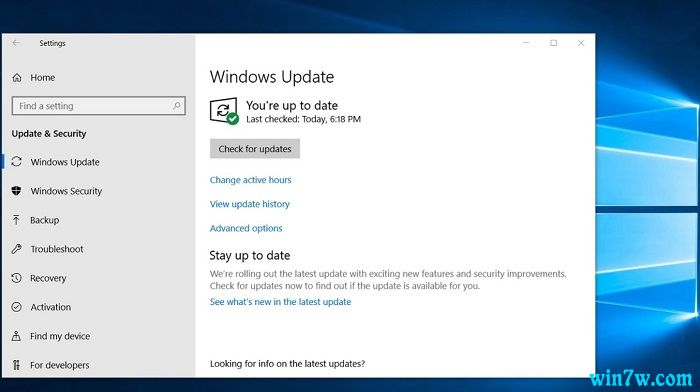The width and height of the screenshot is (700, 392).
Task: Click the Find my device person icon
Action: click(17, 336)
